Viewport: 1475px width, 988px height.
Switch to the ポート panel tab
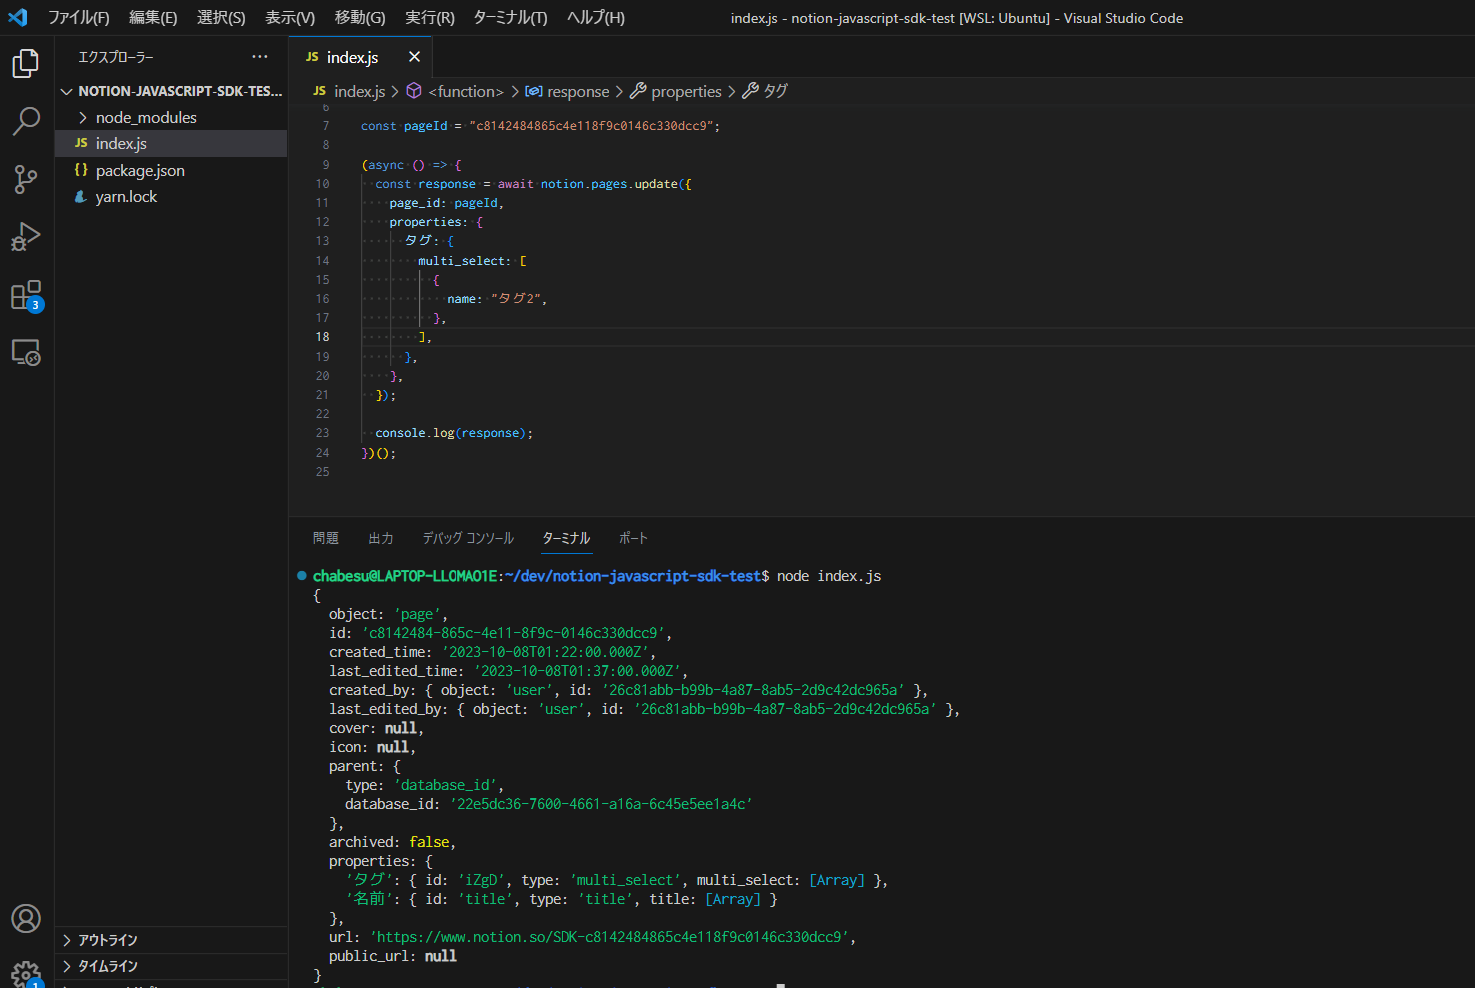click(x=633, y=538)
